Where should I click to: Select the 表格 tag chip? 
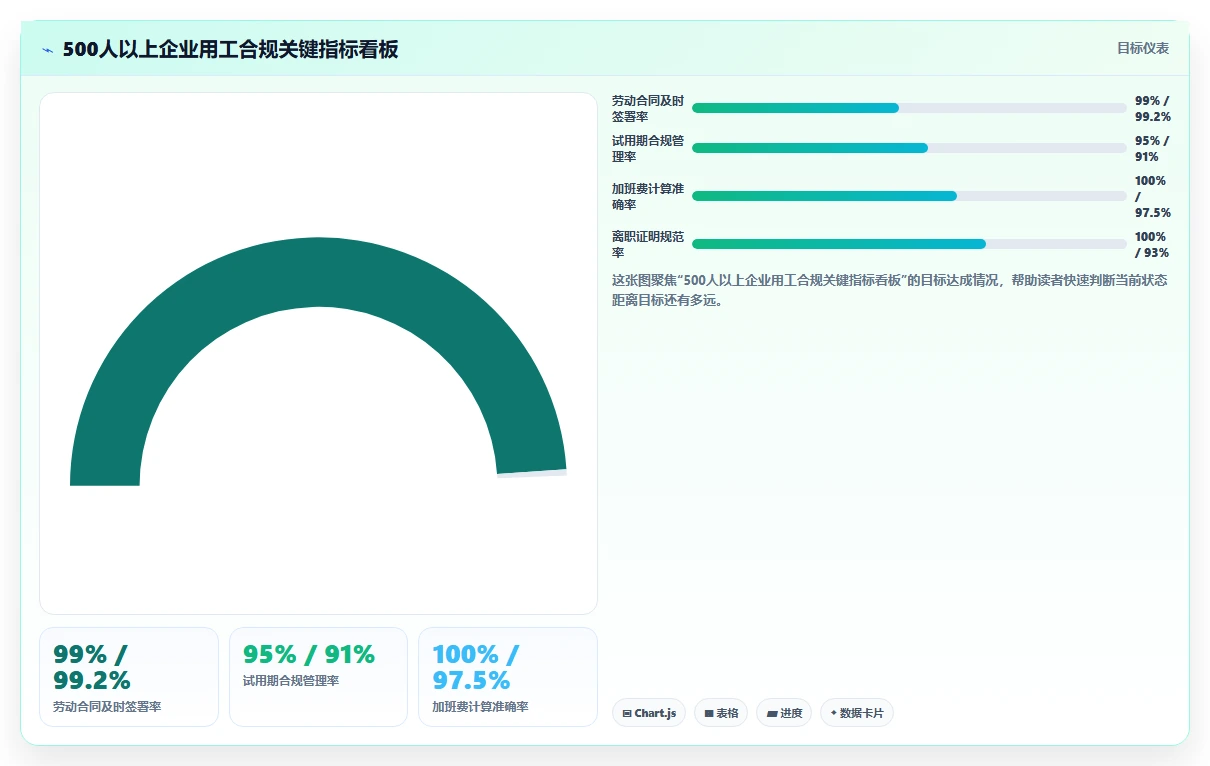(x=721, y=713)
